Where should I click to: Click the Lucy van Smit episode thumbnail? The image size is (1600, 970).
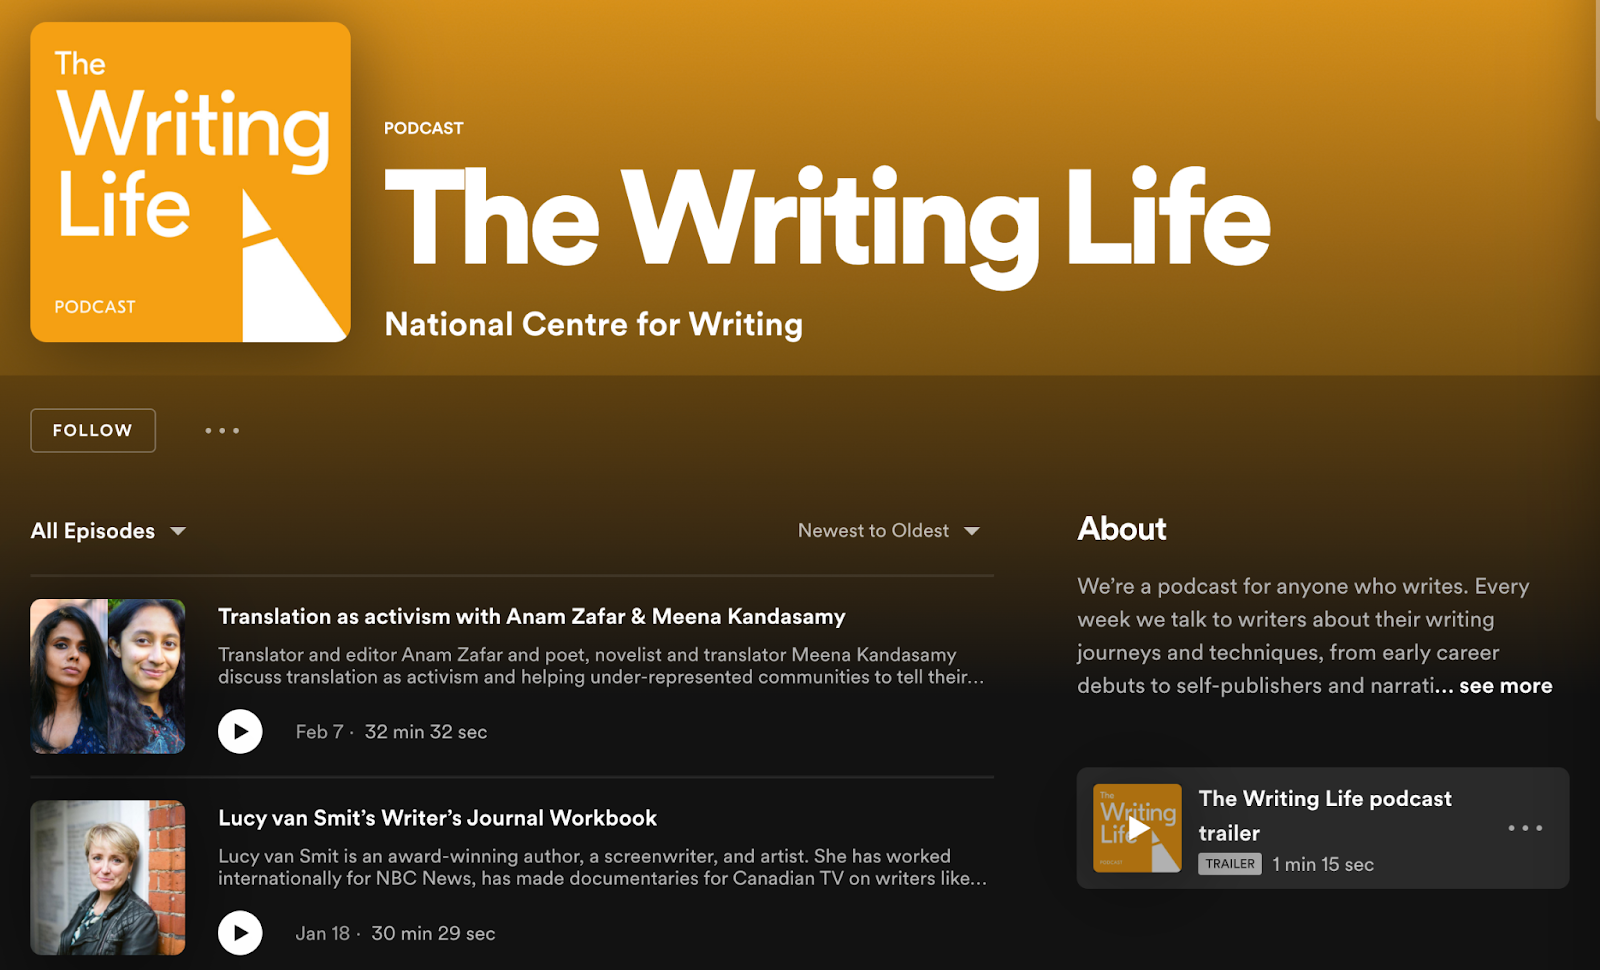(x=108, y=878)
